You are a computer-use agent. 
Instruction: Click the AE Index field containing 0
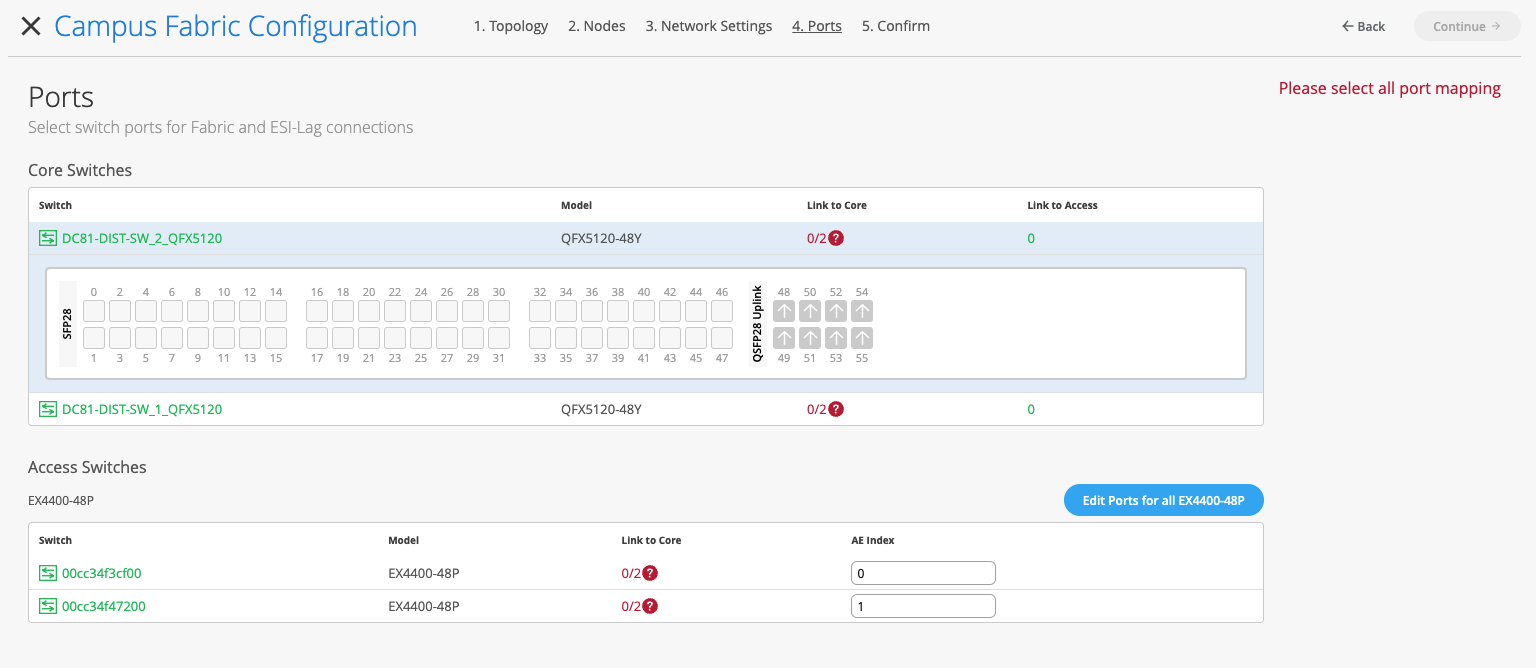coord(923,573)
